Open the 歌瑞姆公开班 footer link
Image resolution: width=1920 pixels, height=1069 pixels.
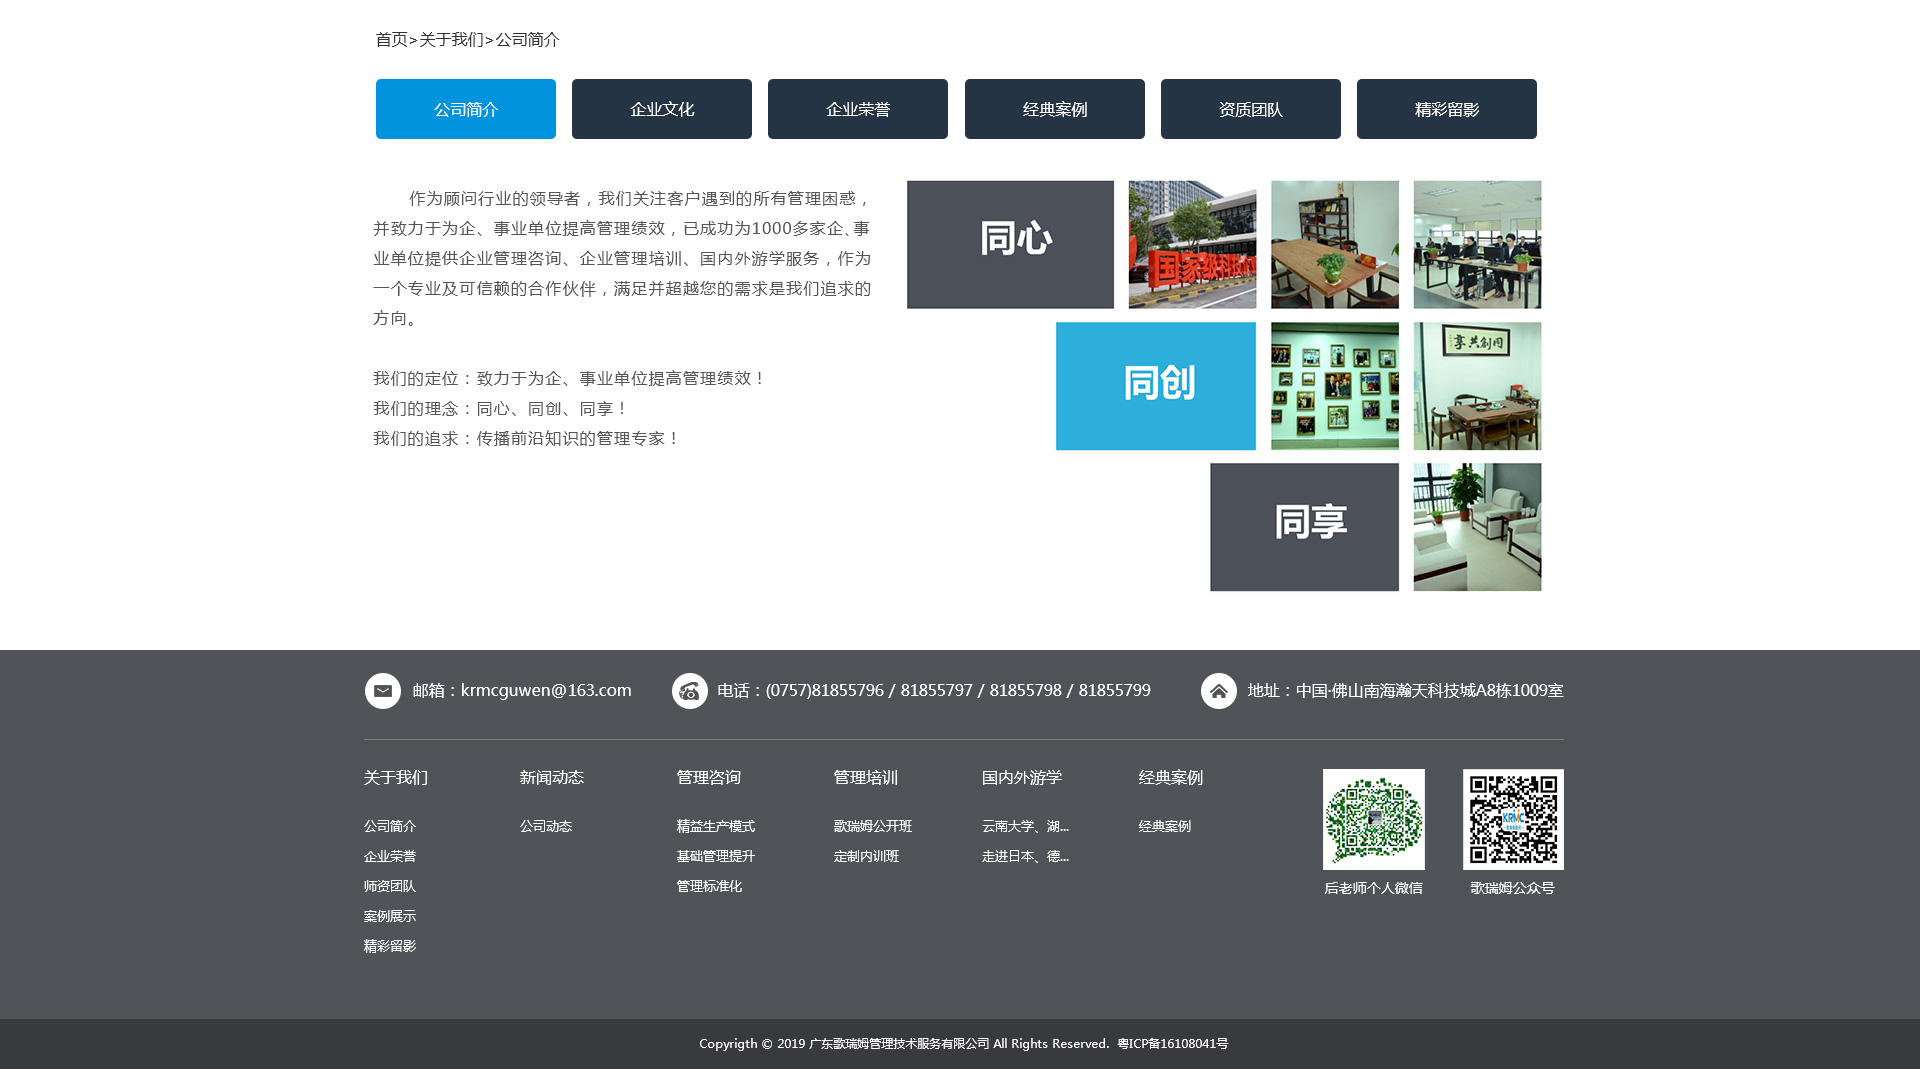[x=872, y=826]
